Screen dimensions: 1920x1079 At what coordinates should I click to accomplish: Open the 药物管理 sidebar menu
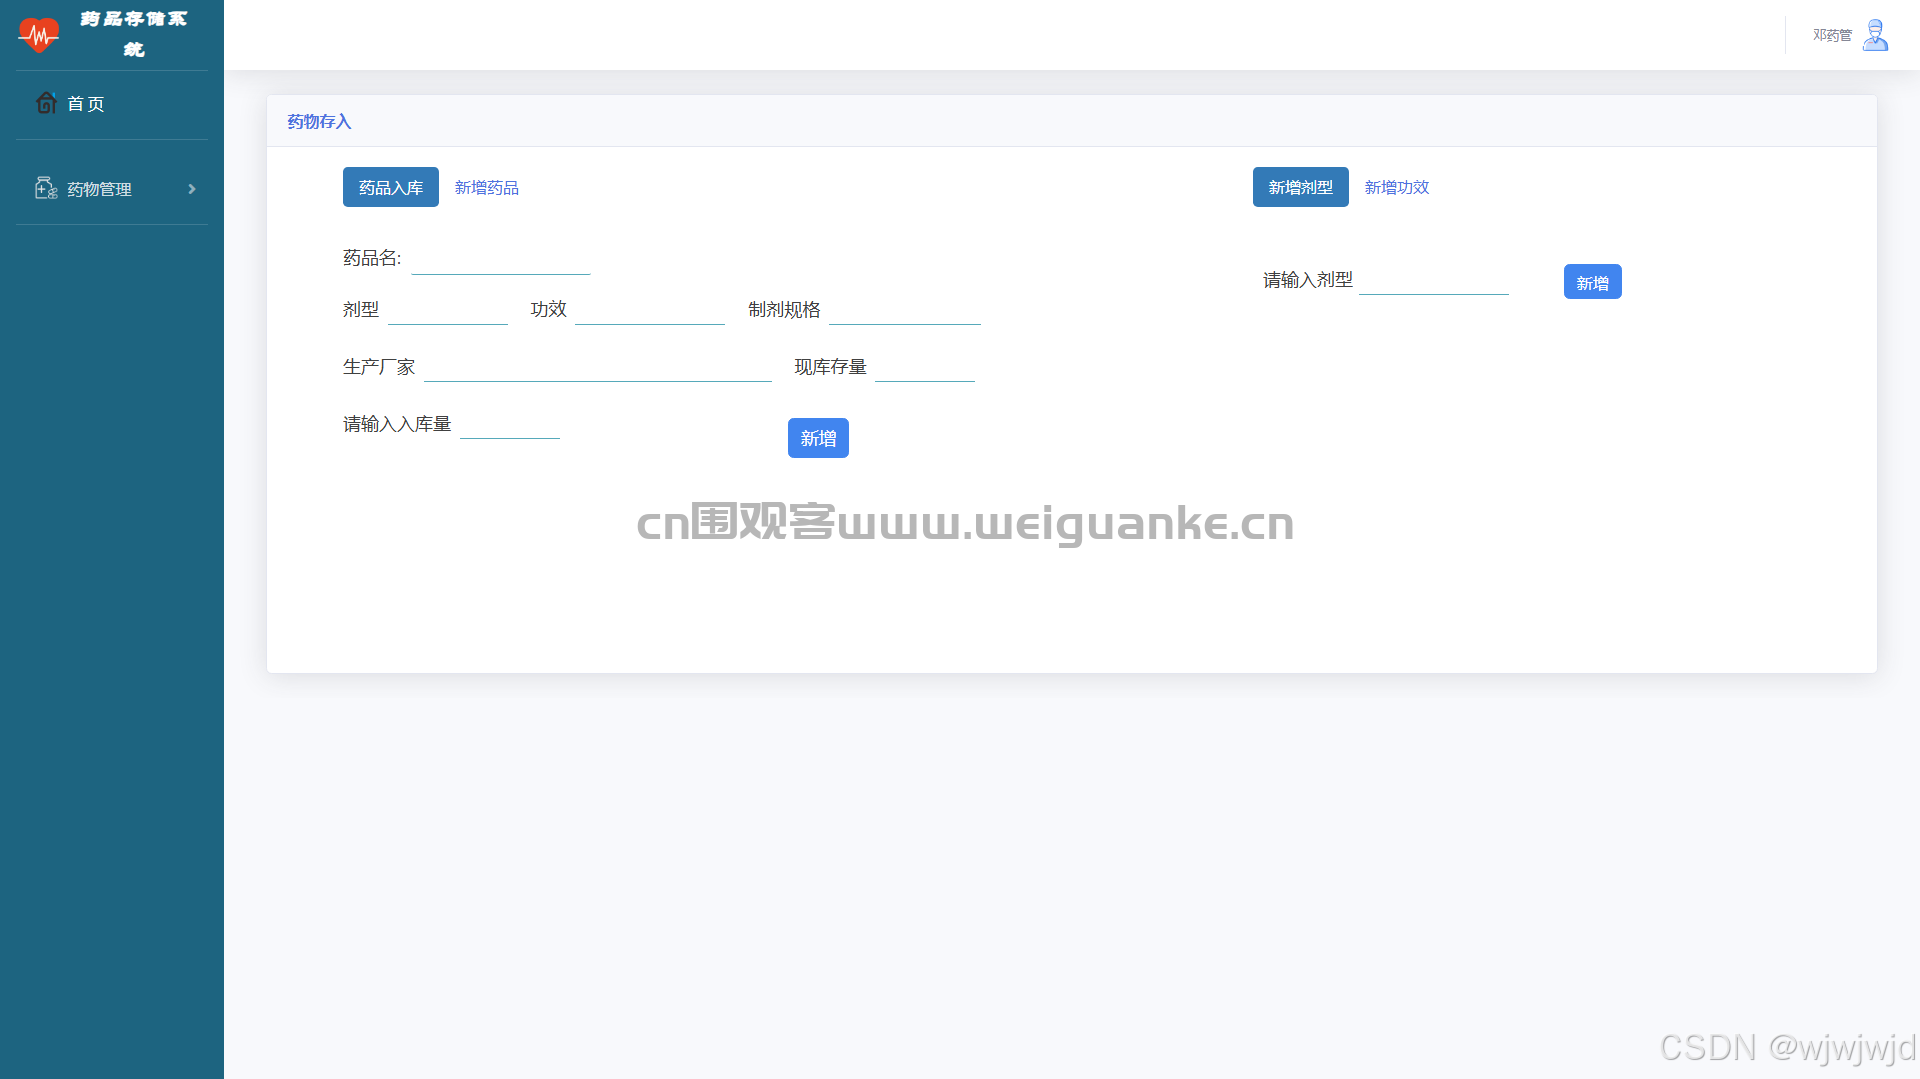pyautogui.click(x=112, y=189)
